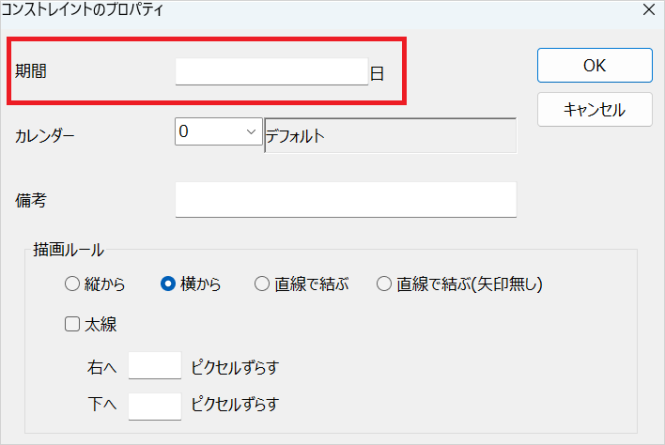Select the 縦から radio button
665x445 pixels.
pos(71,284)
